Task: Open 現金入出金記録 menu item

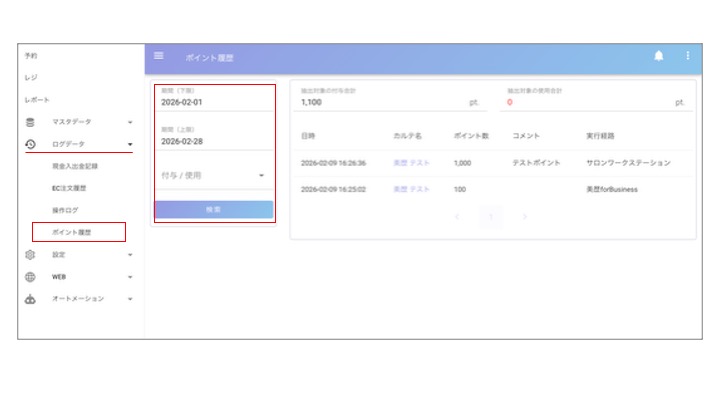Action: (x=75, y=166)
